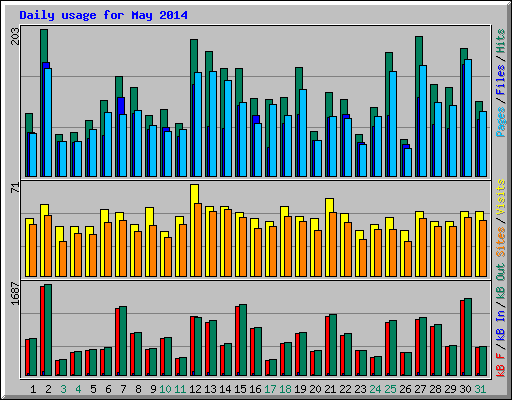The image size is (512, 400).
Task: Click the orange sites bar for day 21
Action: click(333, 244)
